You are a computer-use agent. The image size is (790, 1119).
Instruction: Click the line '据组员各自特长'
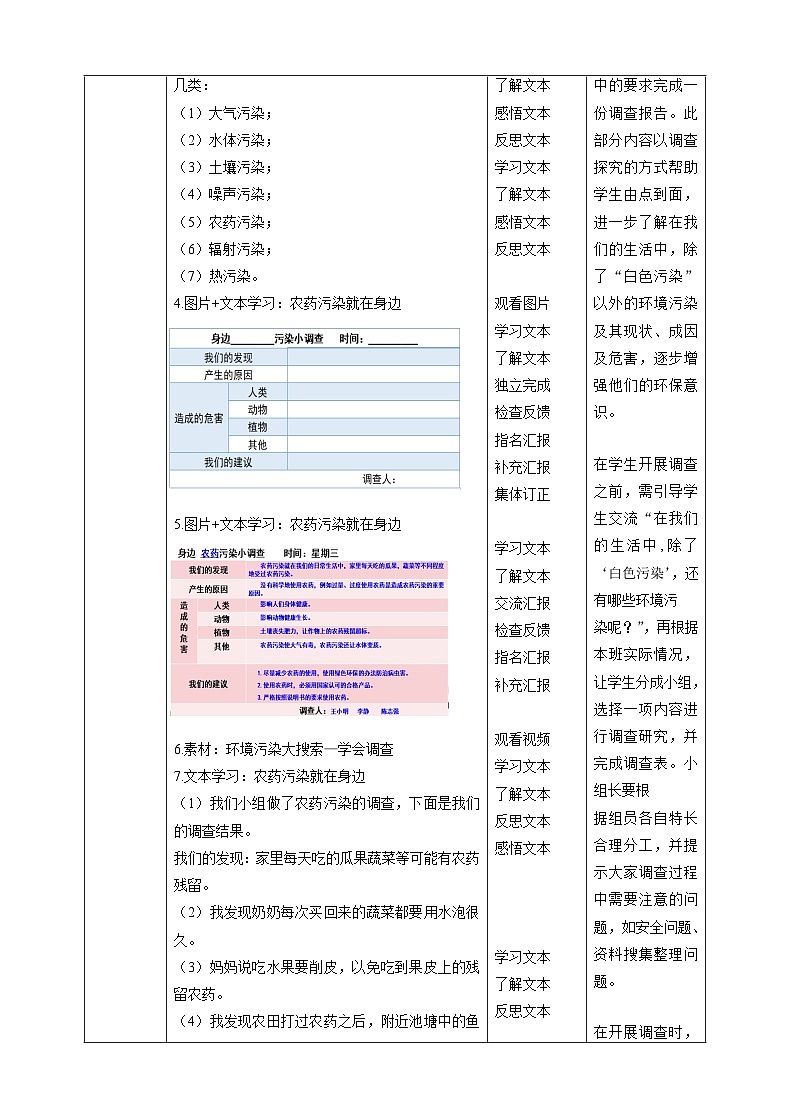coord(646,819)
